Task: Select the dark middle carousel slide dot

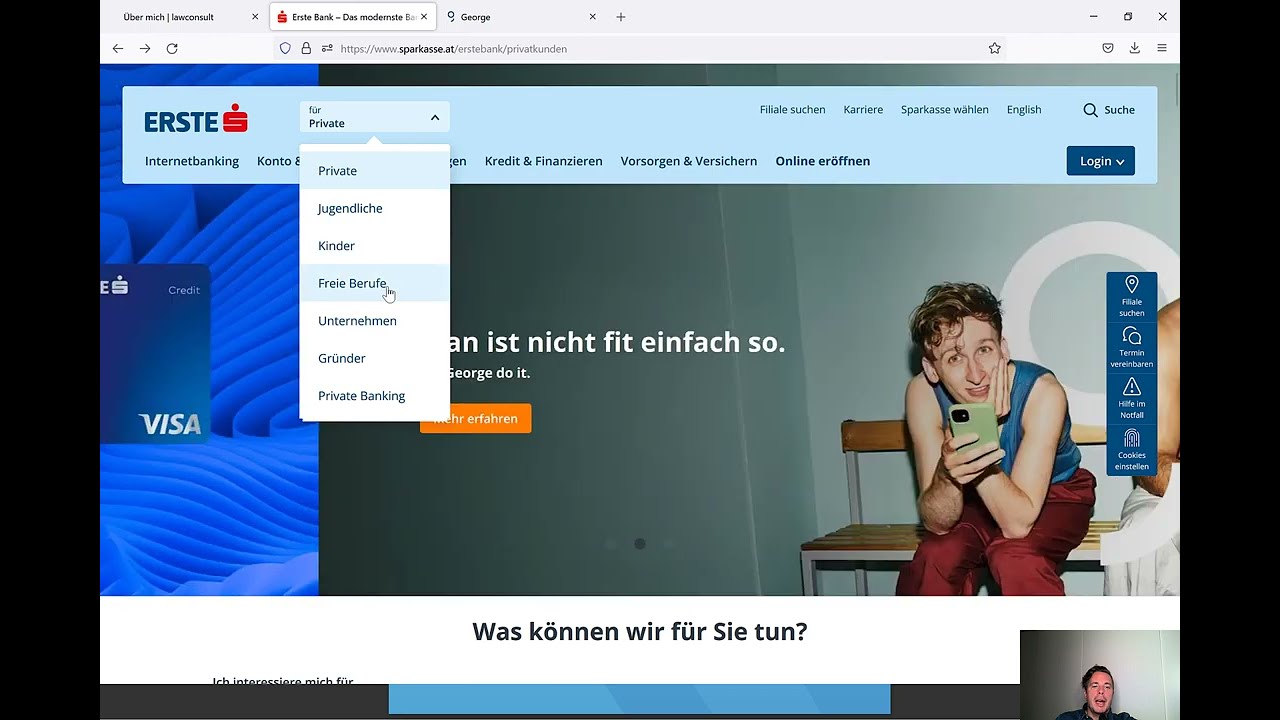Action: coord(640,544)
